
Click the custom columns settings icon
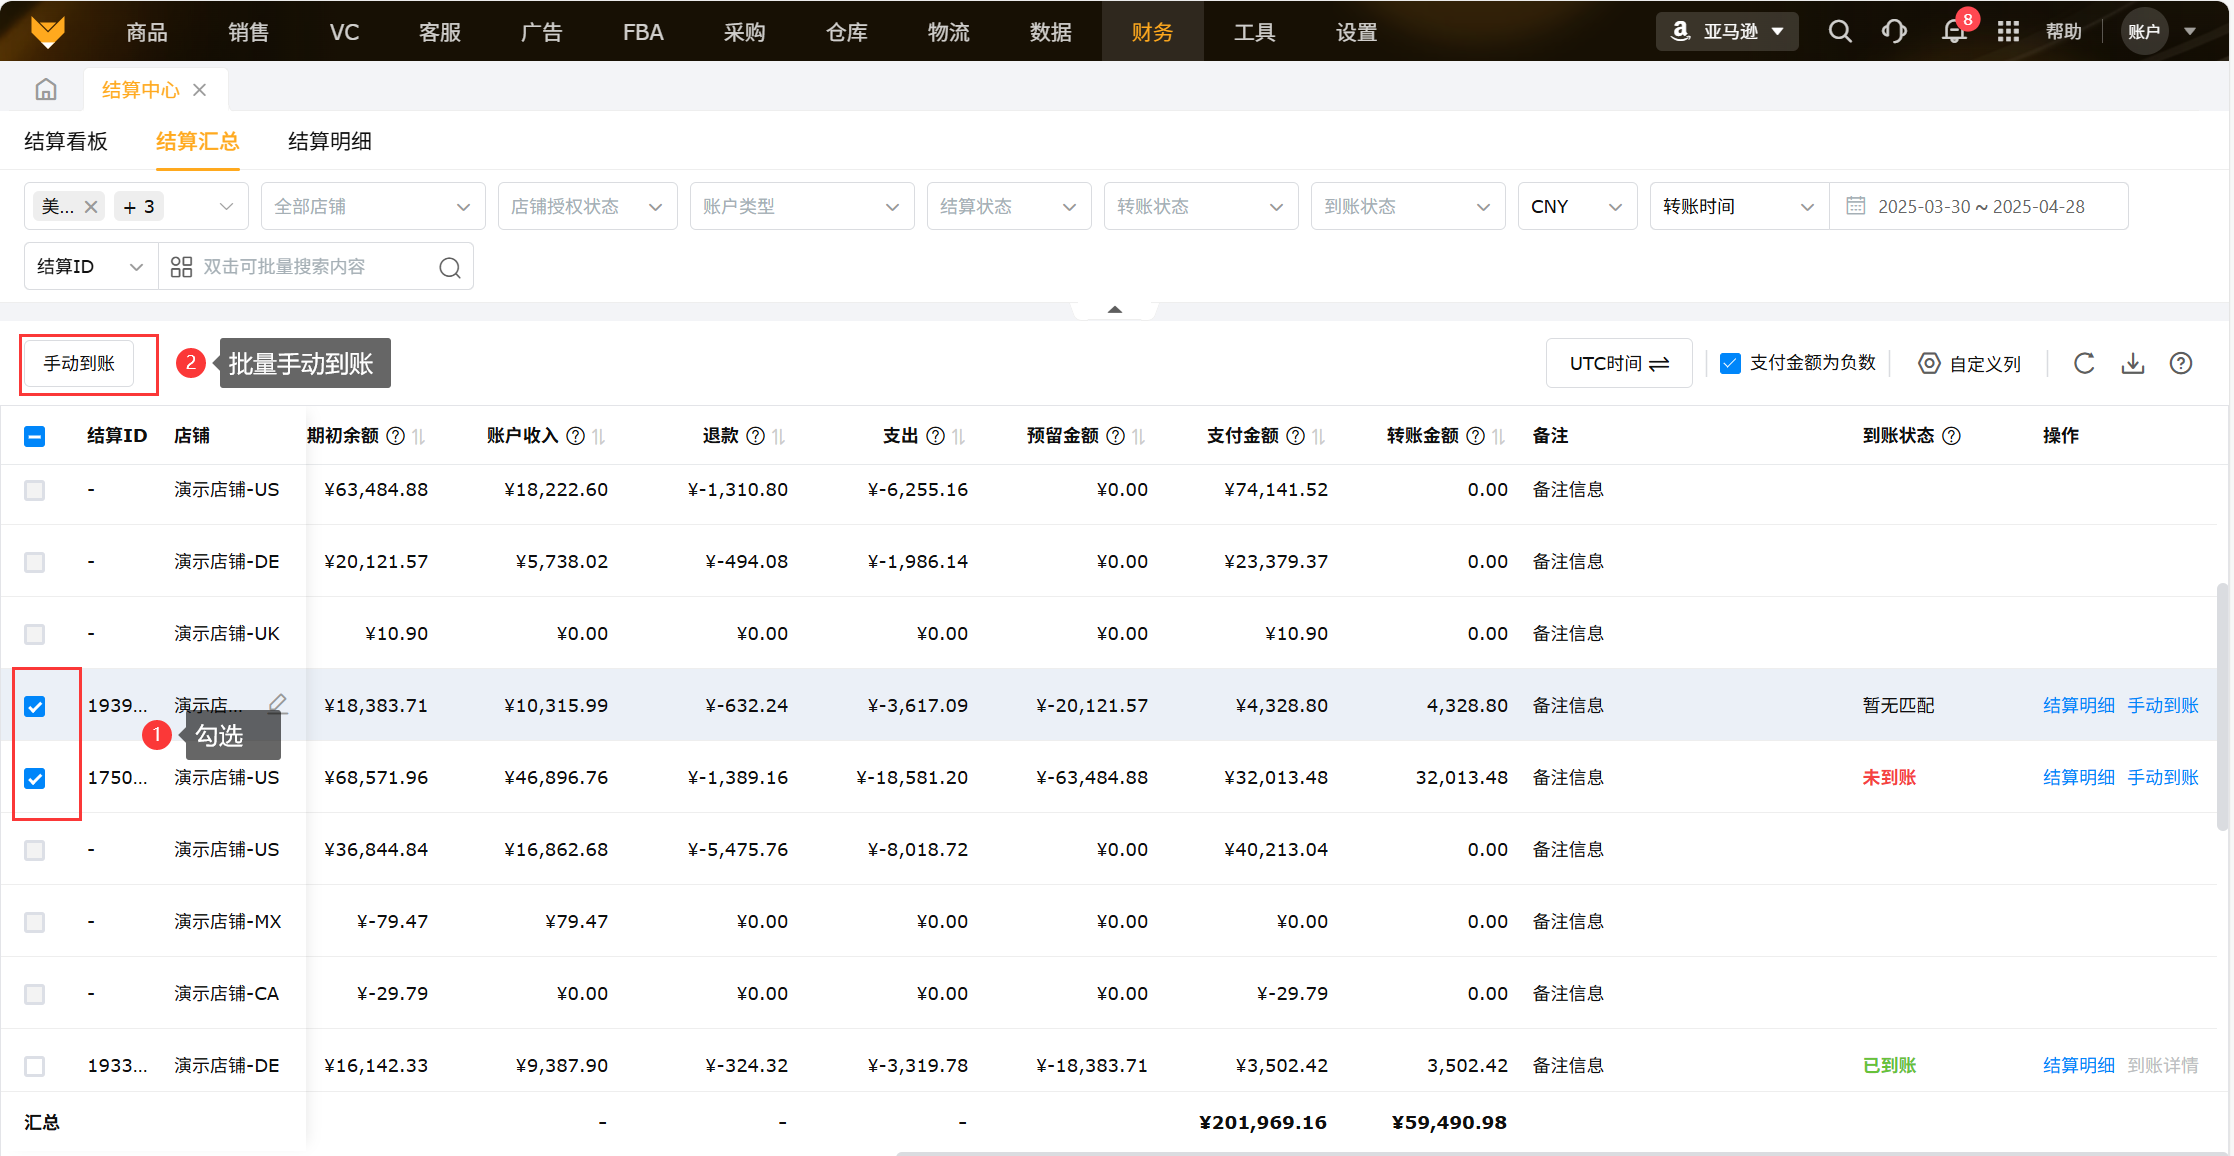tap(1929, 363)
